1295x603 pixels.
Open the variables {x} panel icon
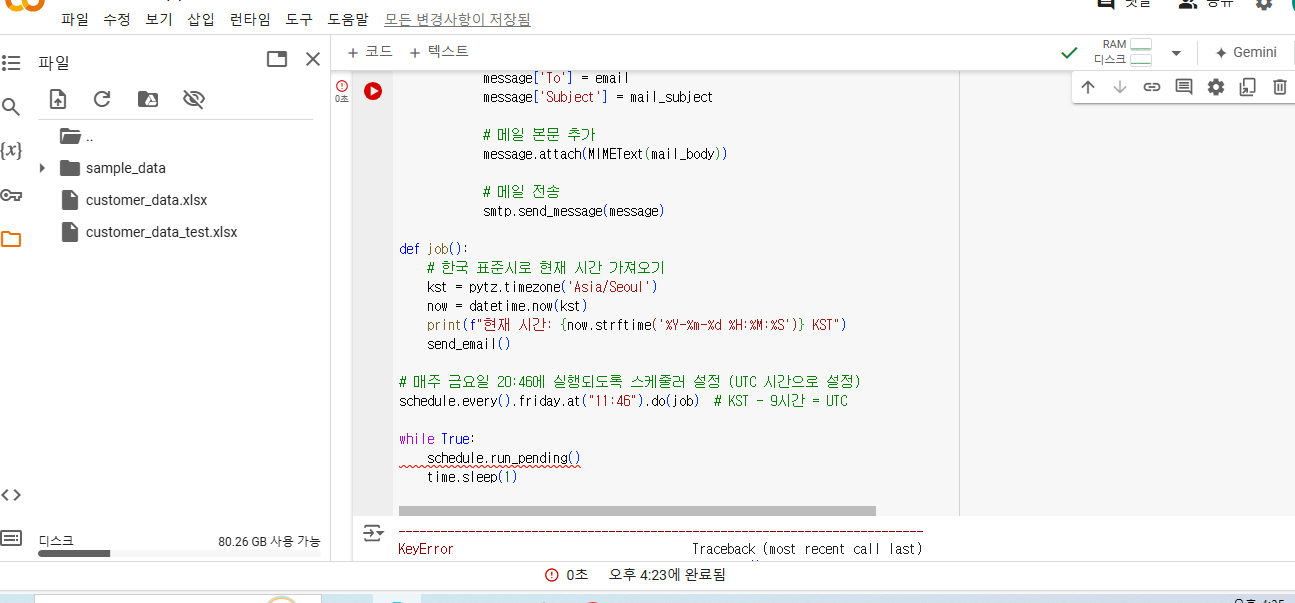pyautogui.click(x=11, y=151)
